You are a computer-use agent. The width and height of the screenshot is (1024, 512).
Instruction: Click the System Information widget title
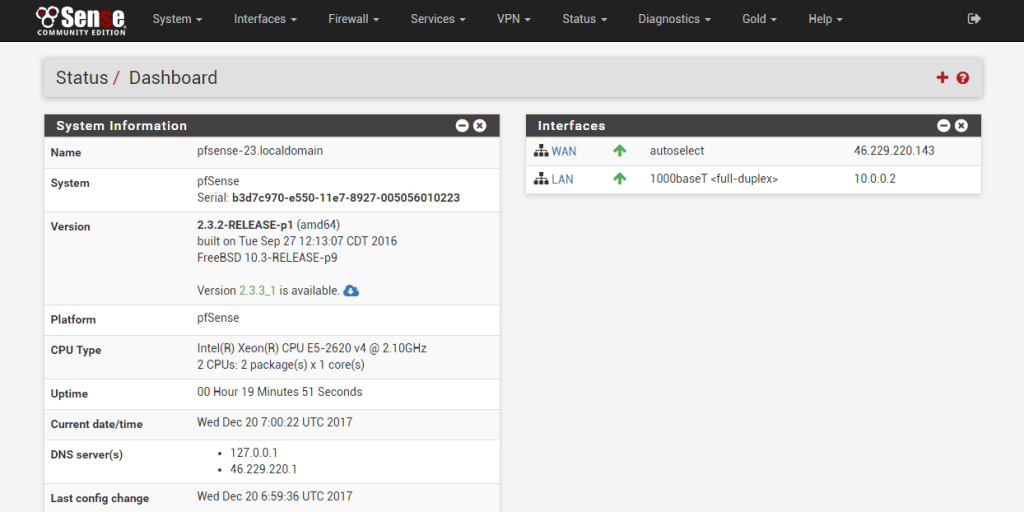pyautogui.click(x=121, y=125)
